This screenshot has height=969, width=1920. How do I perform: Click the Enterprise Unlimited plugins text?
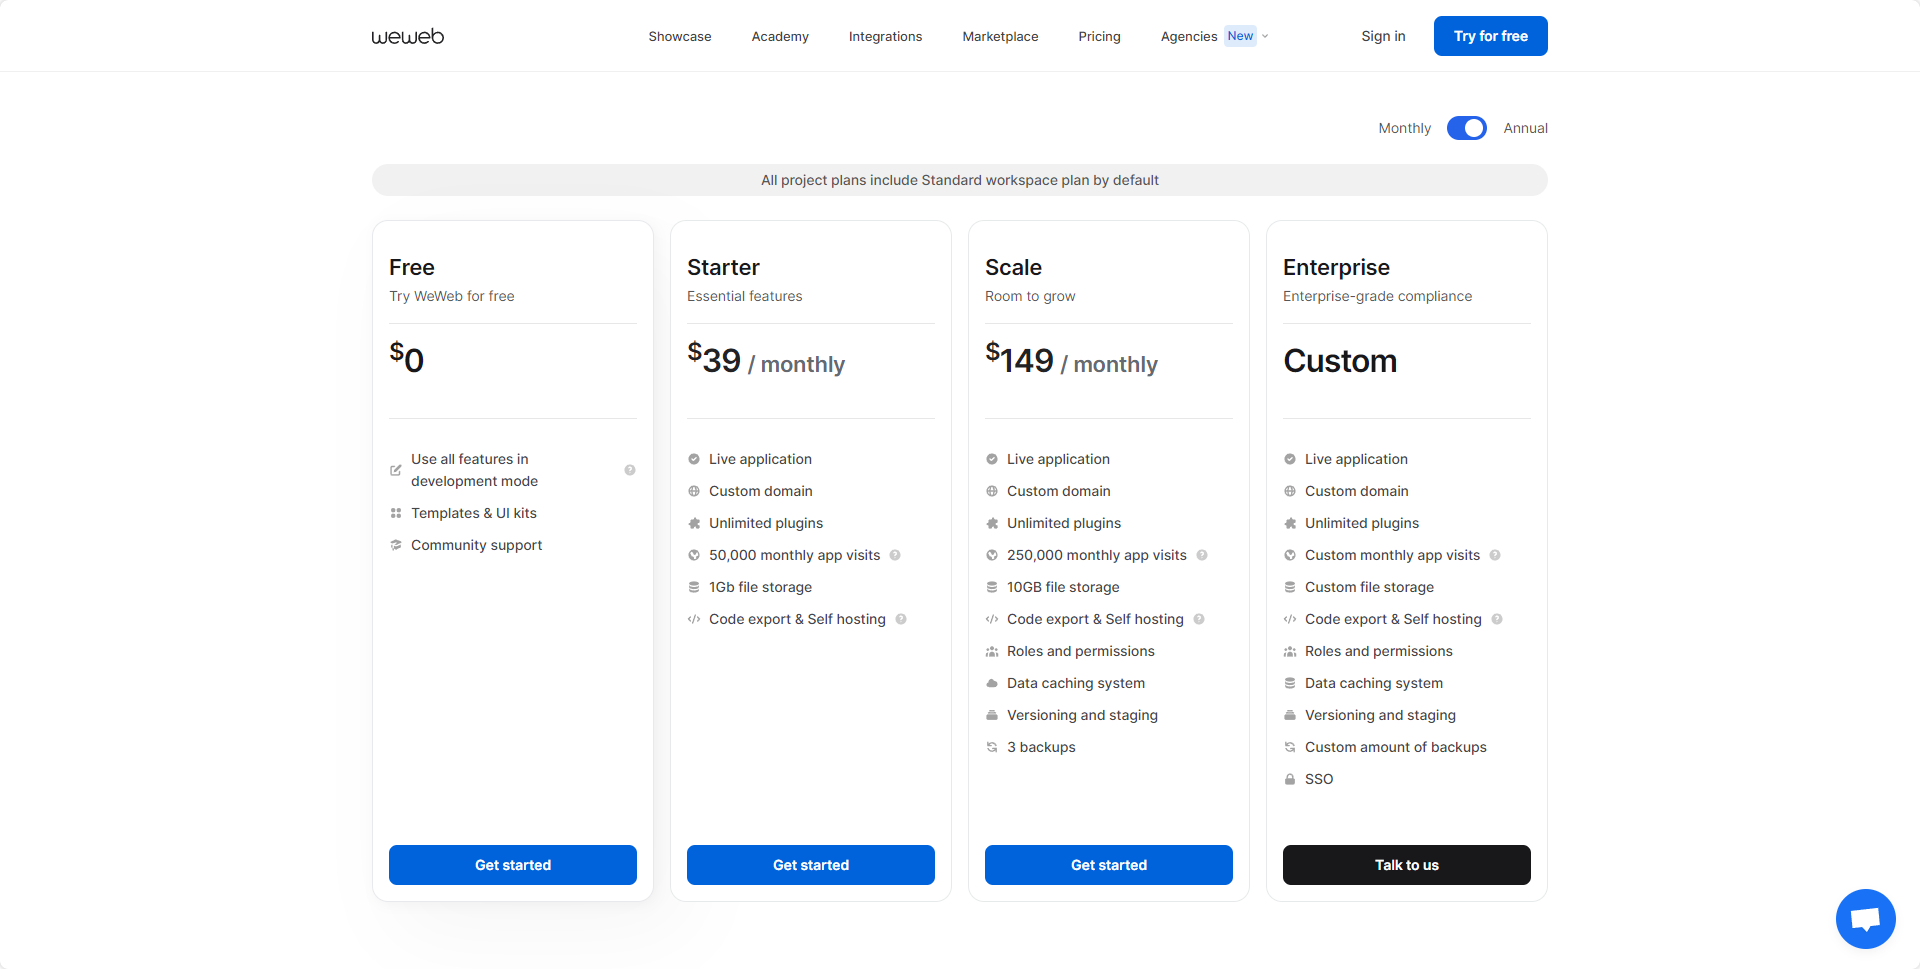click(1362, 523)
